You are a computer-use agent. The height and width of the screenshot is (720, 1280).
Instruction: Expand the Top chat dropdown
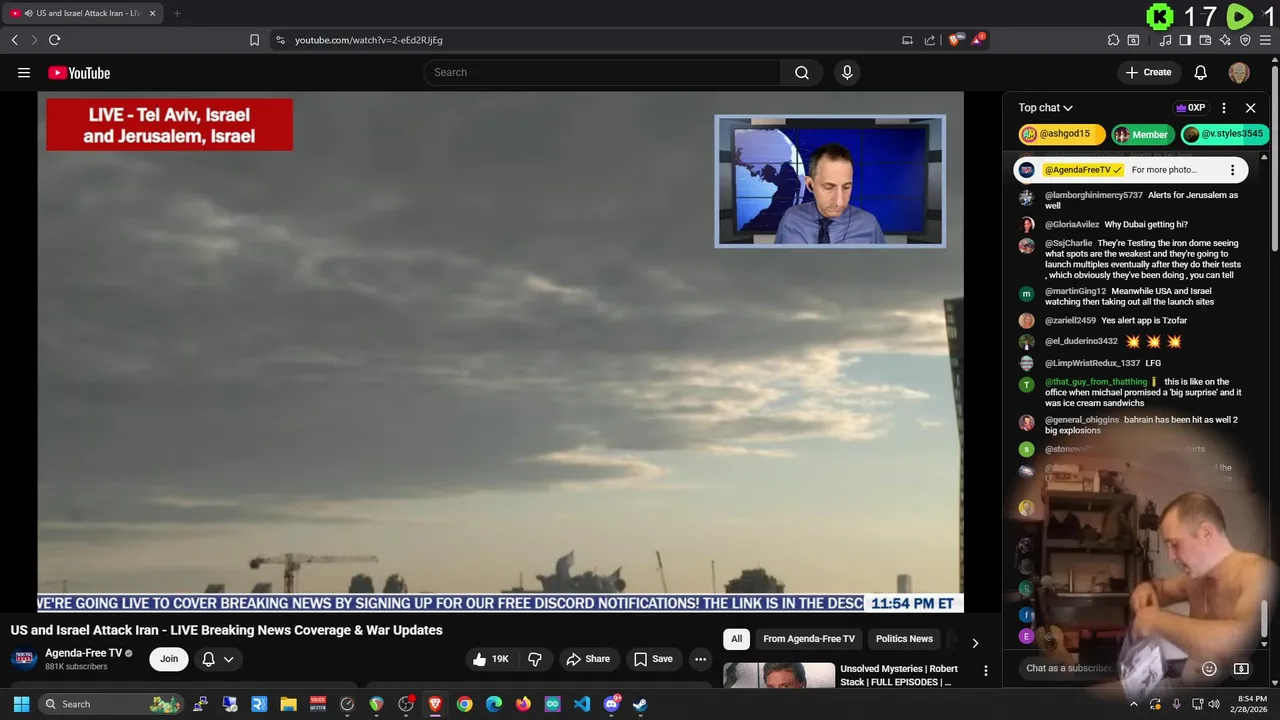[1046, 108]
